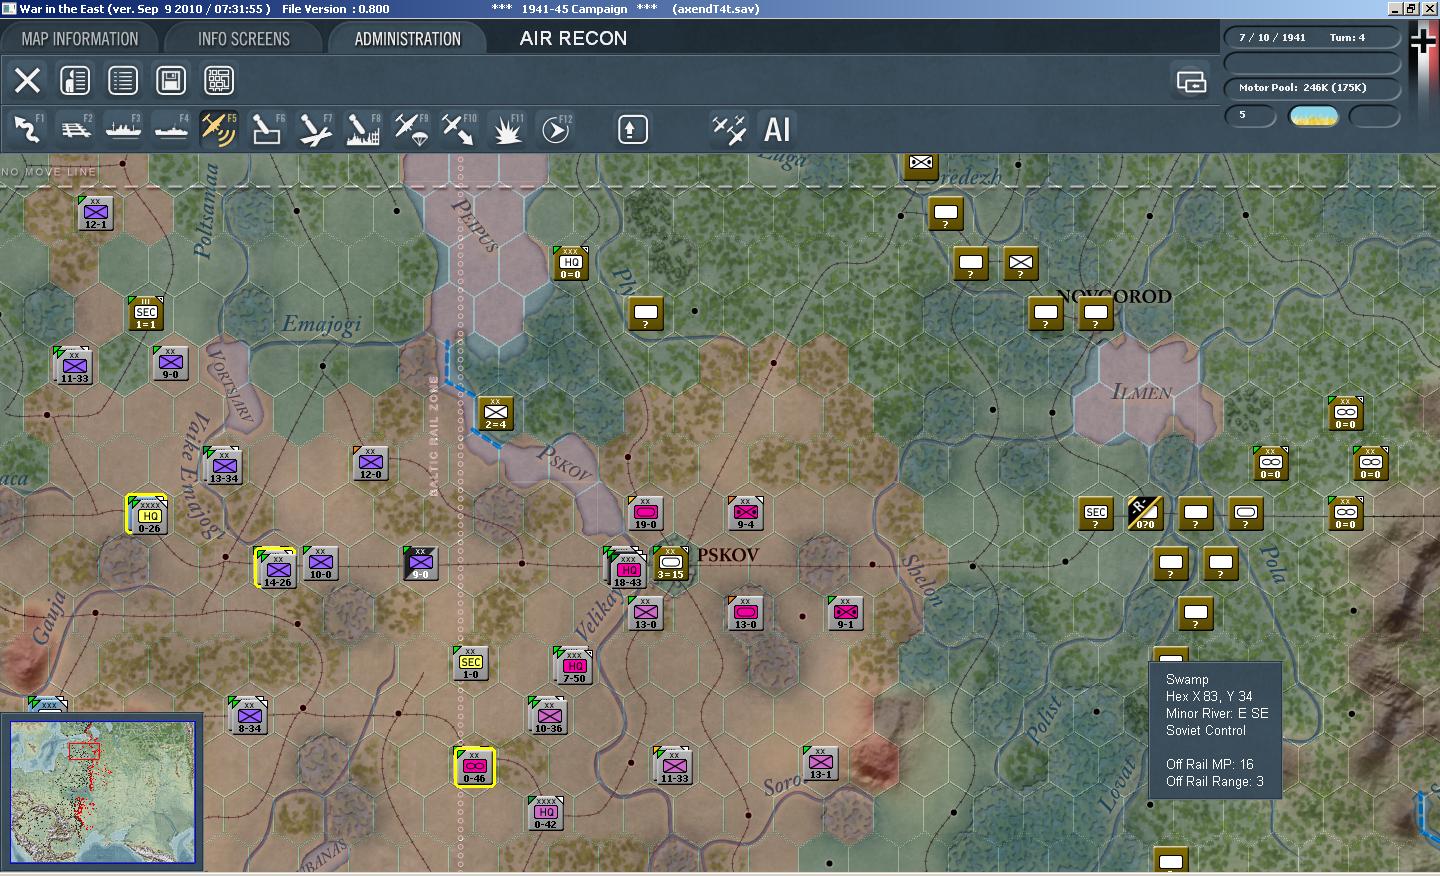Select the 10-36 unit counter

548,716
